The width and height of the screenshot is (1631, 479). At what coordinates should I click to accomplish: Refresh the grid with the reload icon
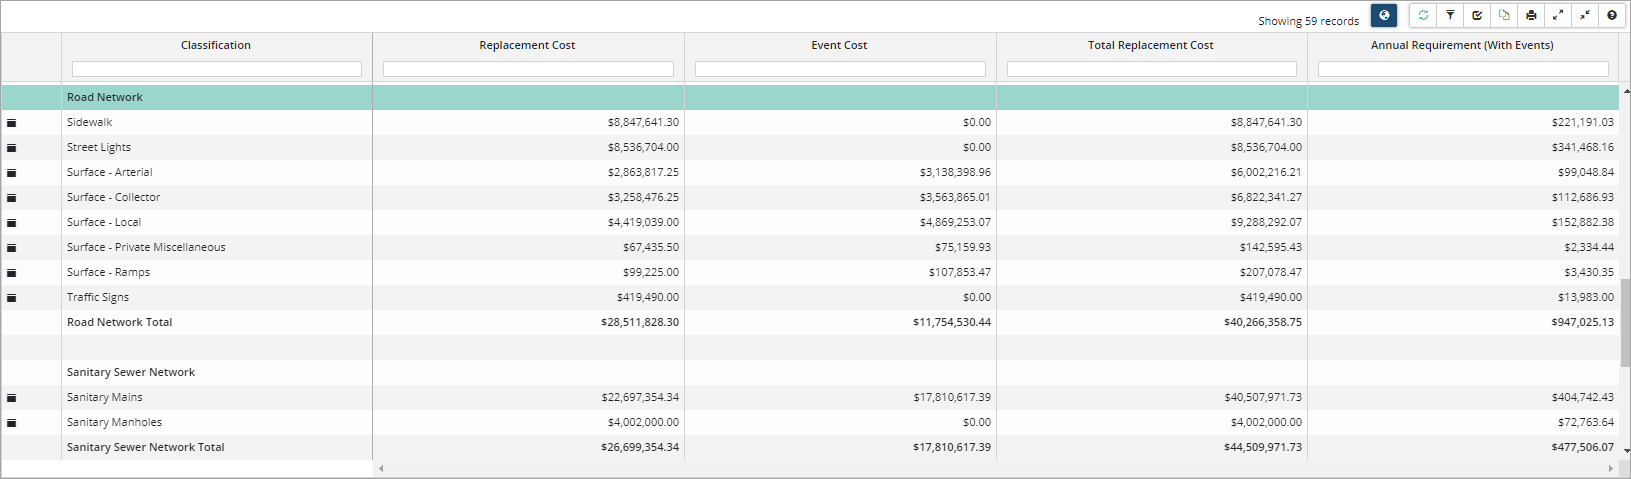1423,15
